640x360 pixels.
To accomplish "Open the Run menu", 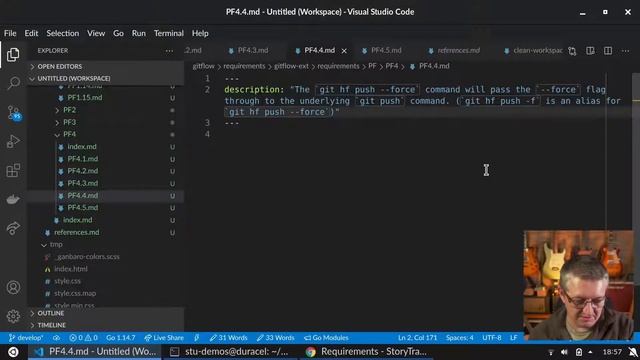I will [139, 33].
